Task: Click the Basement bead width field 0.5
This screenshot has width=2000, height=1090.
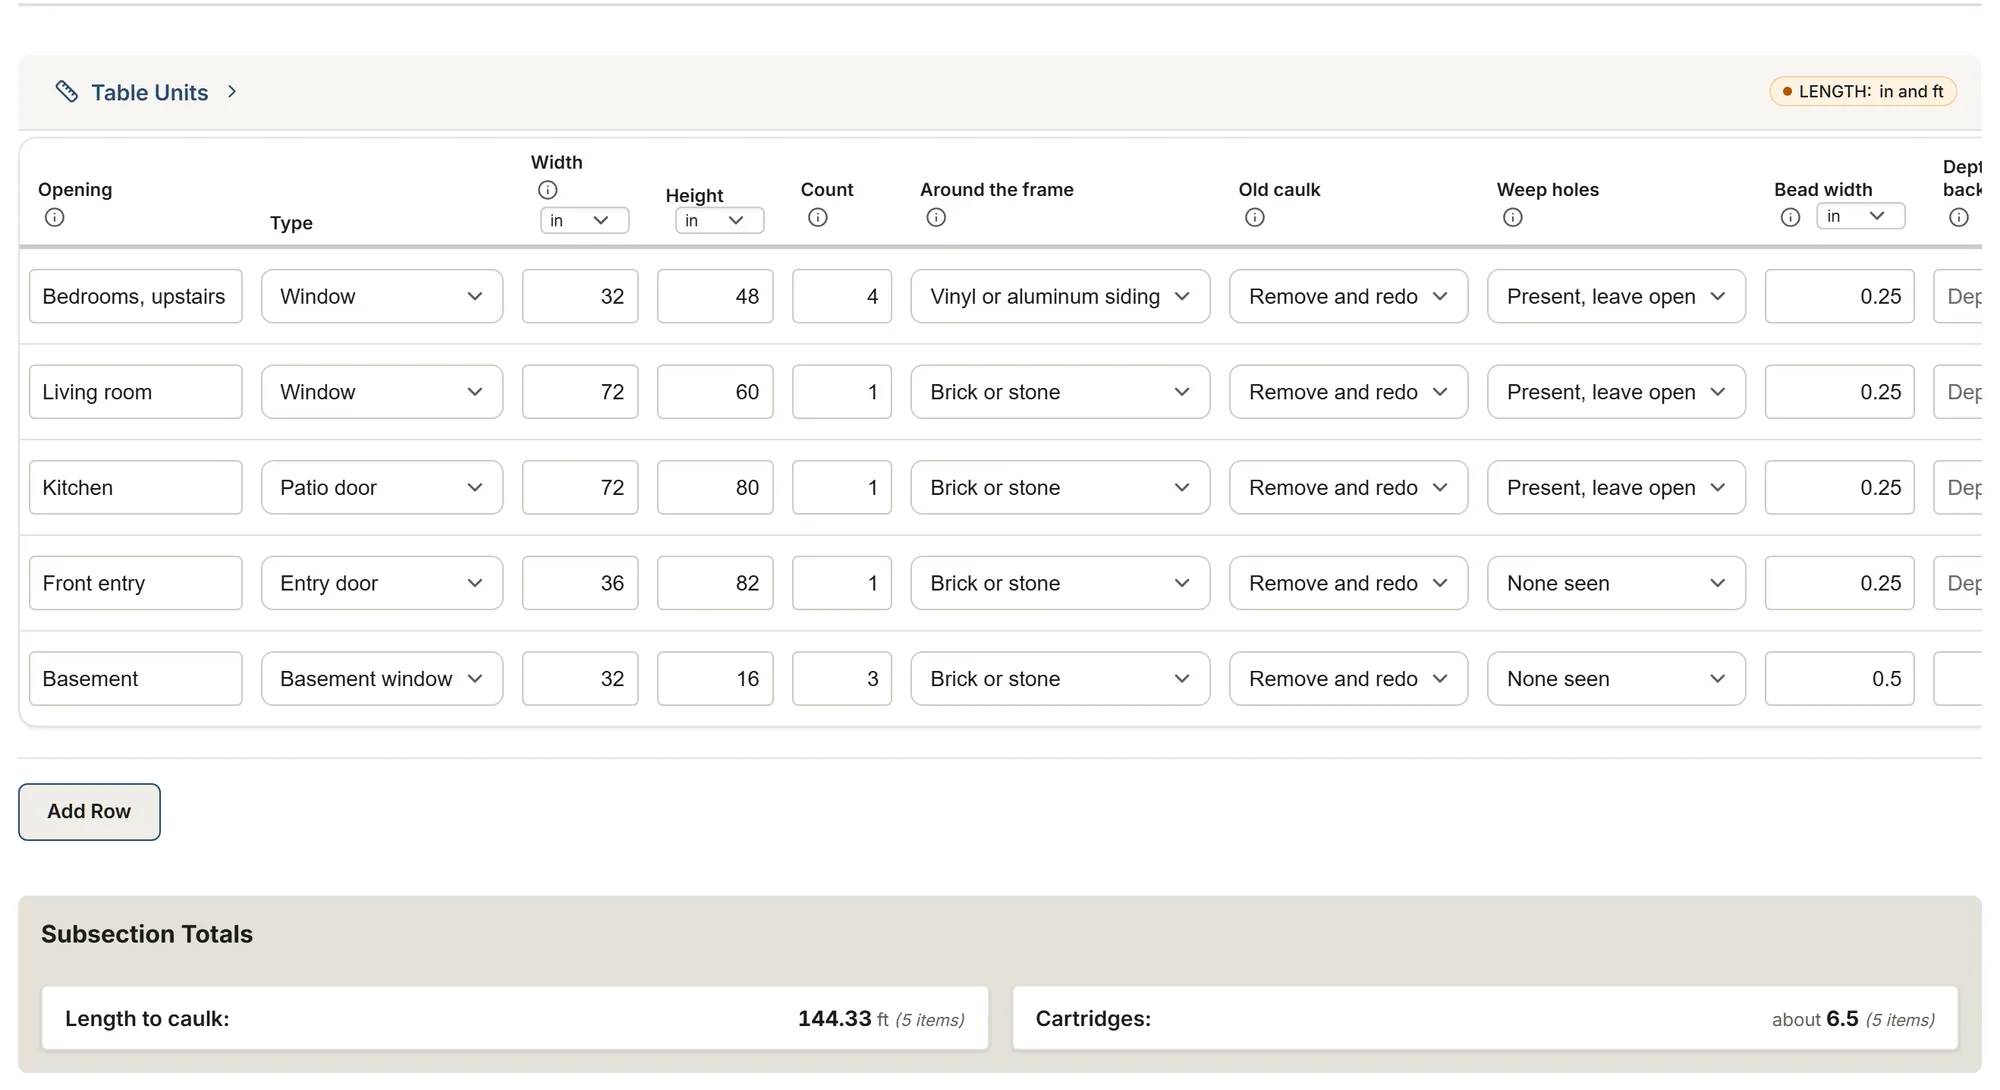Action: [1840, 679]
